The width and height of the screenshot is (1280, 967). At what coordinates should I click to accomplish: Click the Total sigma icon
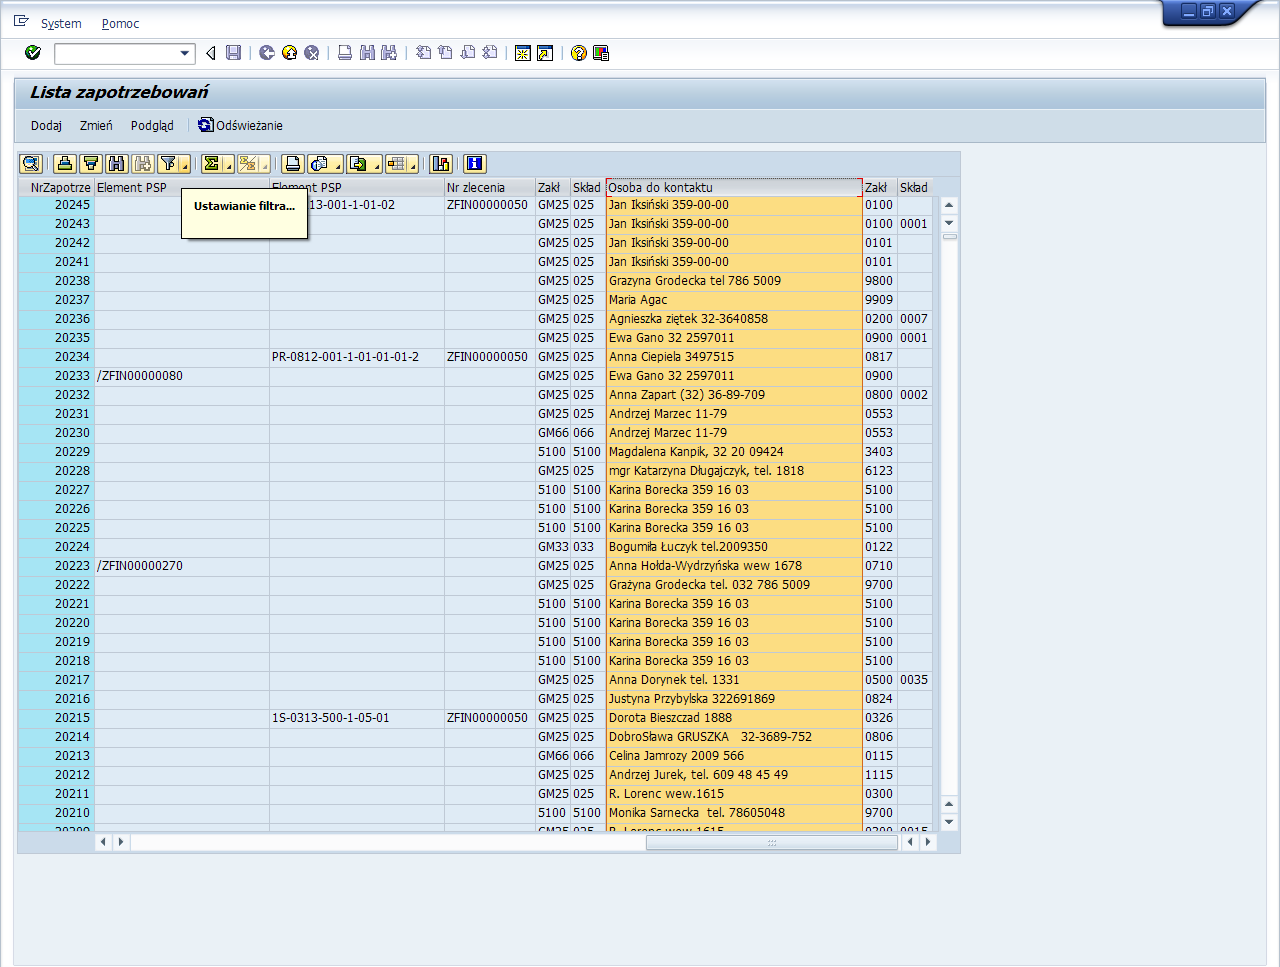pyautogui.click(x=211, y=164)
